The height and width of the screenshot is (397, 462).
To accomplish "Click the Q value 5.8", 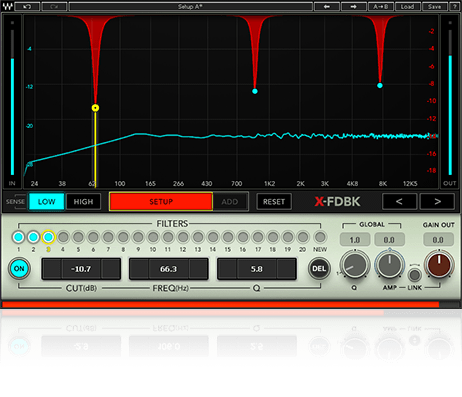I will (257, 269).
